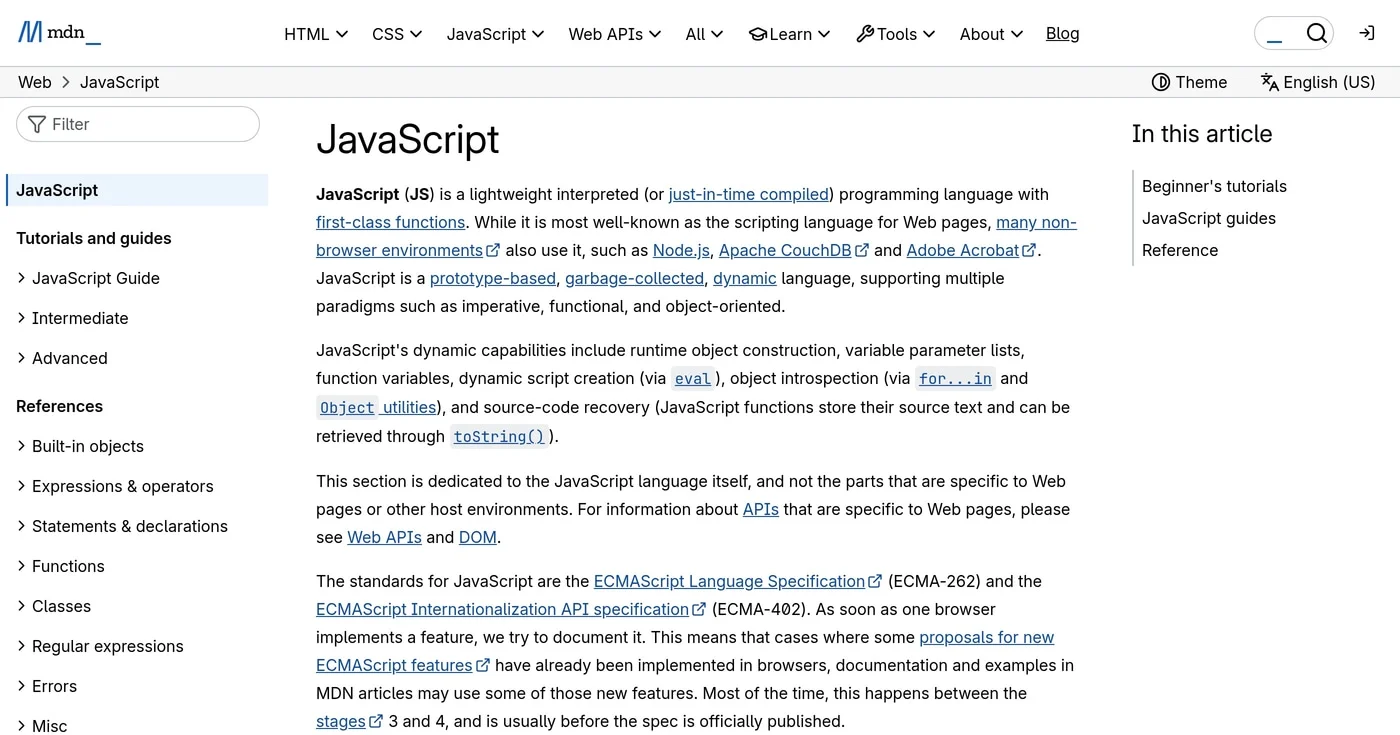The height and width of the screenshot is (735, 1400).
Task: Open the Adobe Acrobat external link
Action: click(971, 250)
